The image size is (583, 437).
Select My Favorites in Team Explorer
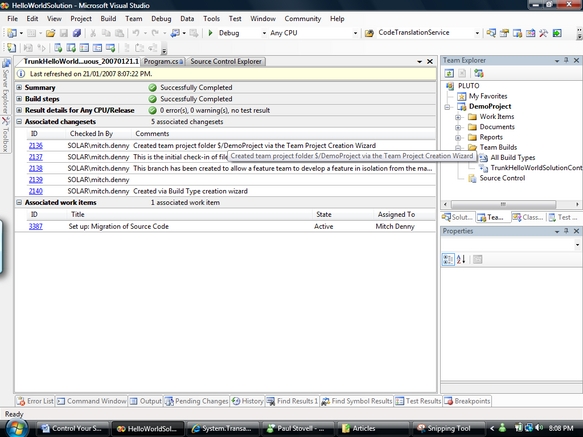[x=488, y=96]
